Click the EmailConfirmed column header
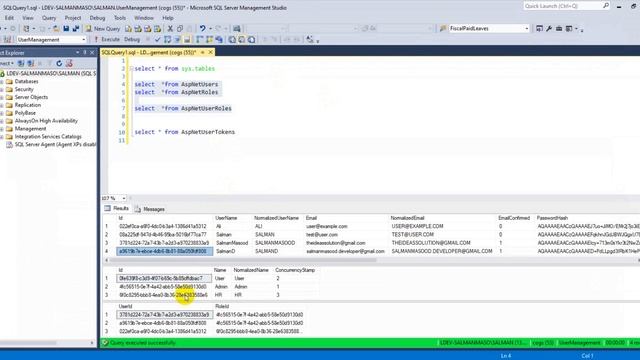Viewport: 640px width, 360px height. pyautogui.click(x=514, y=218)
